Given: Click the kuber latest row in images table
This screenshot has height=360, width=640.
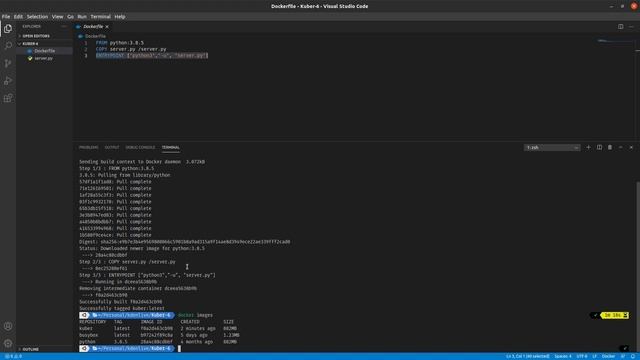Looking at the screenshot, I should click(x=158, y=329).
